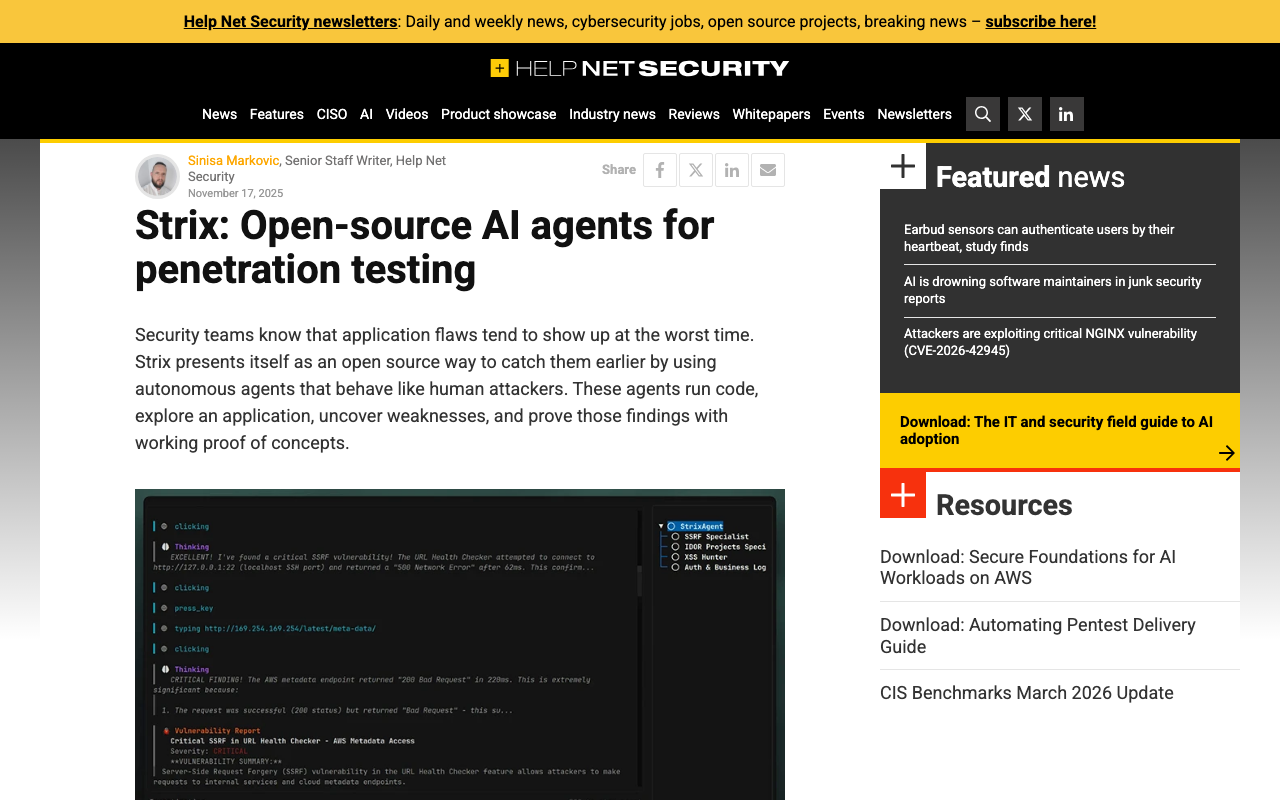Viewport: 1280px width, 800px height.
Task: Open the Newsletters menu item
Action: 915,114
